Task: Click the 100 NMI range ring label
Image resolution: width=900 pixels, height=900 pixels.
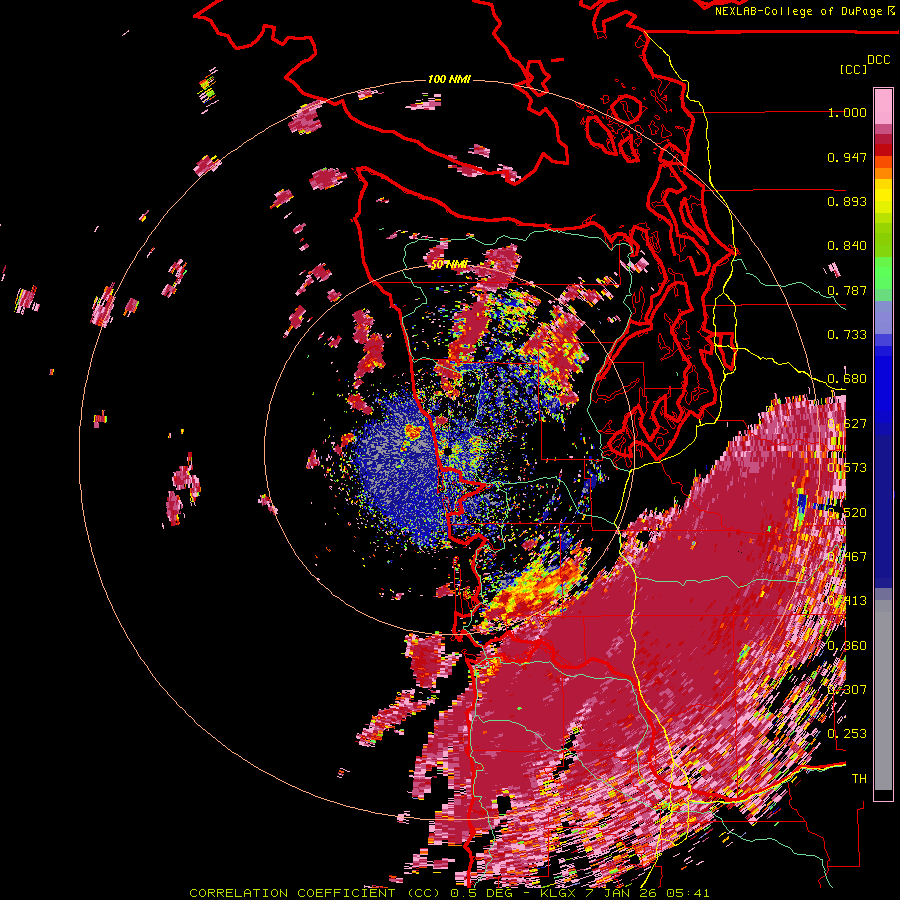Action: 449,79
